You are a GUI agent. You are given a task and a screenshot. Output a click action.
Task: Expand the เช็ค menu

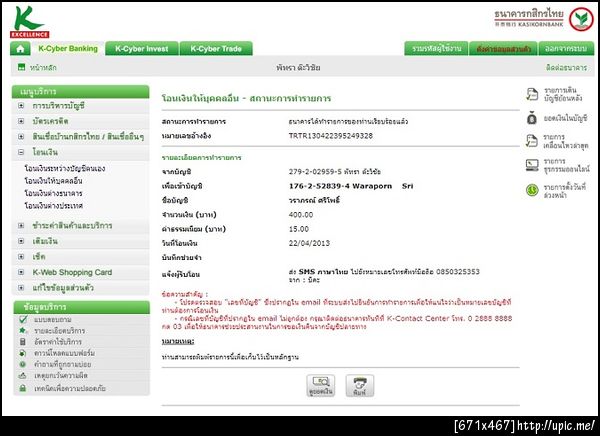pos(21,256)
